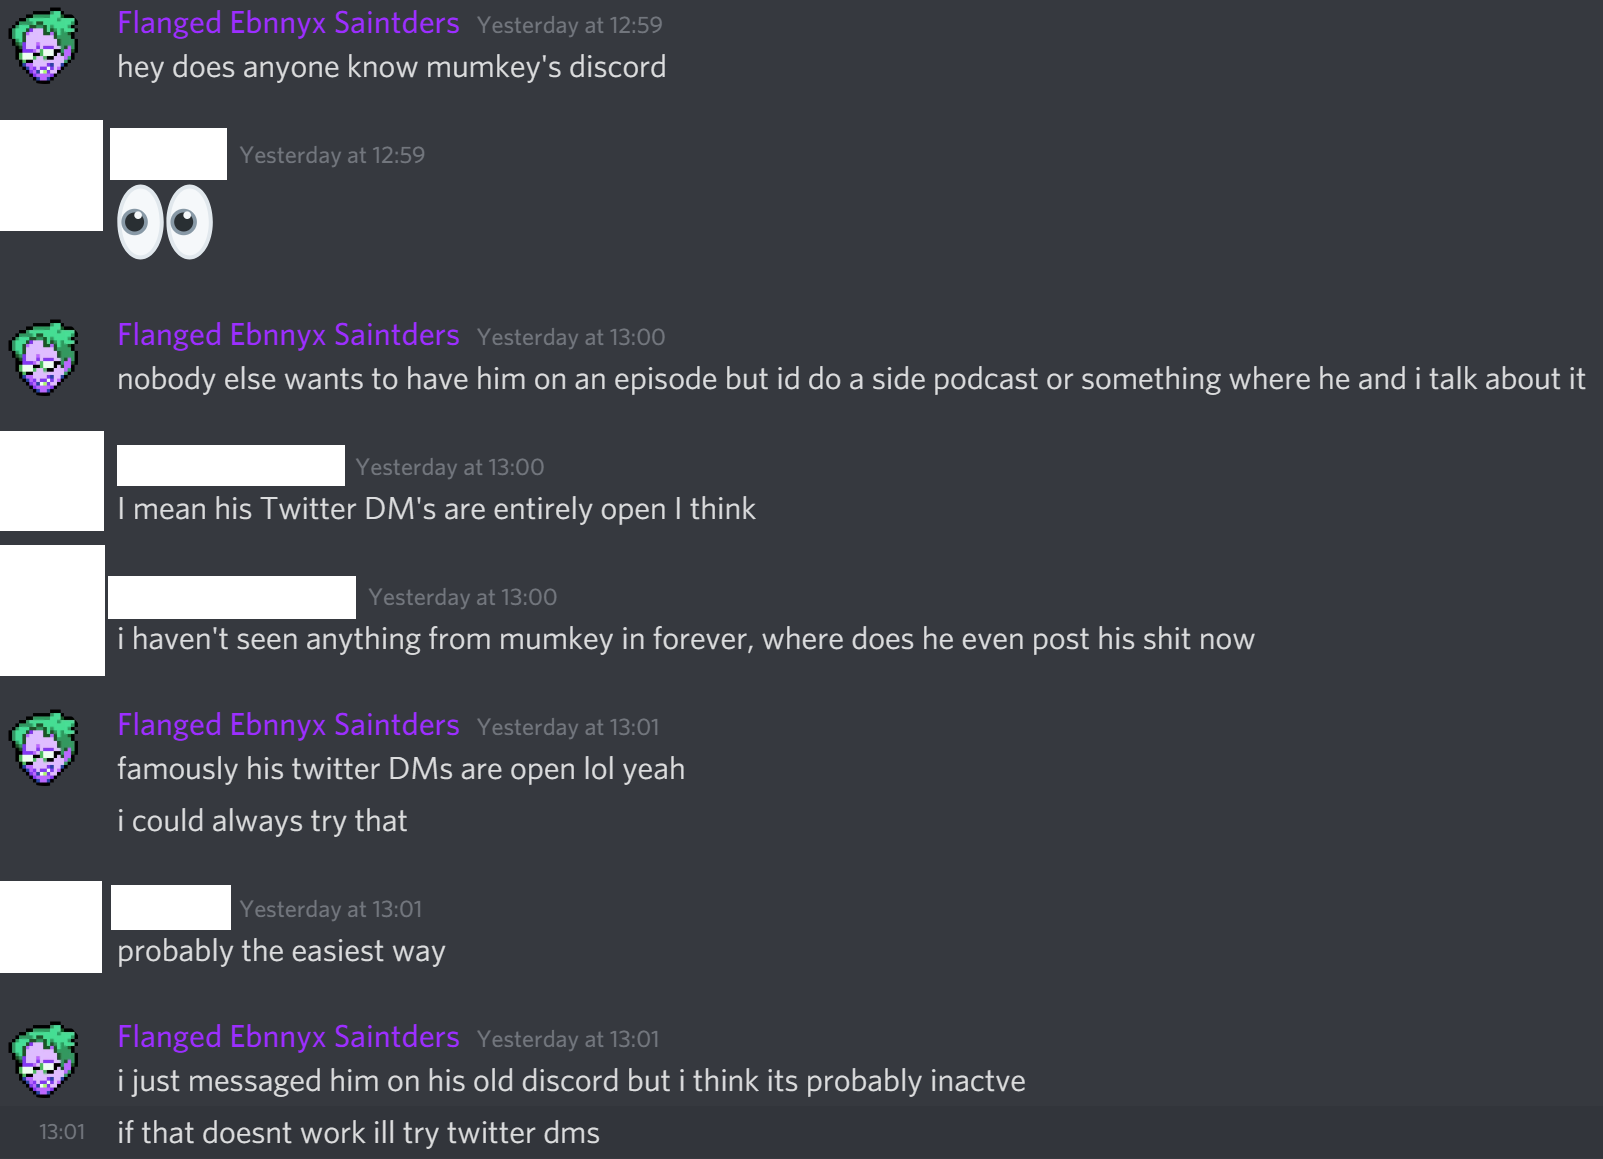Click the 13:01 timestamp beside twitter dms line

coord(62,1132)
